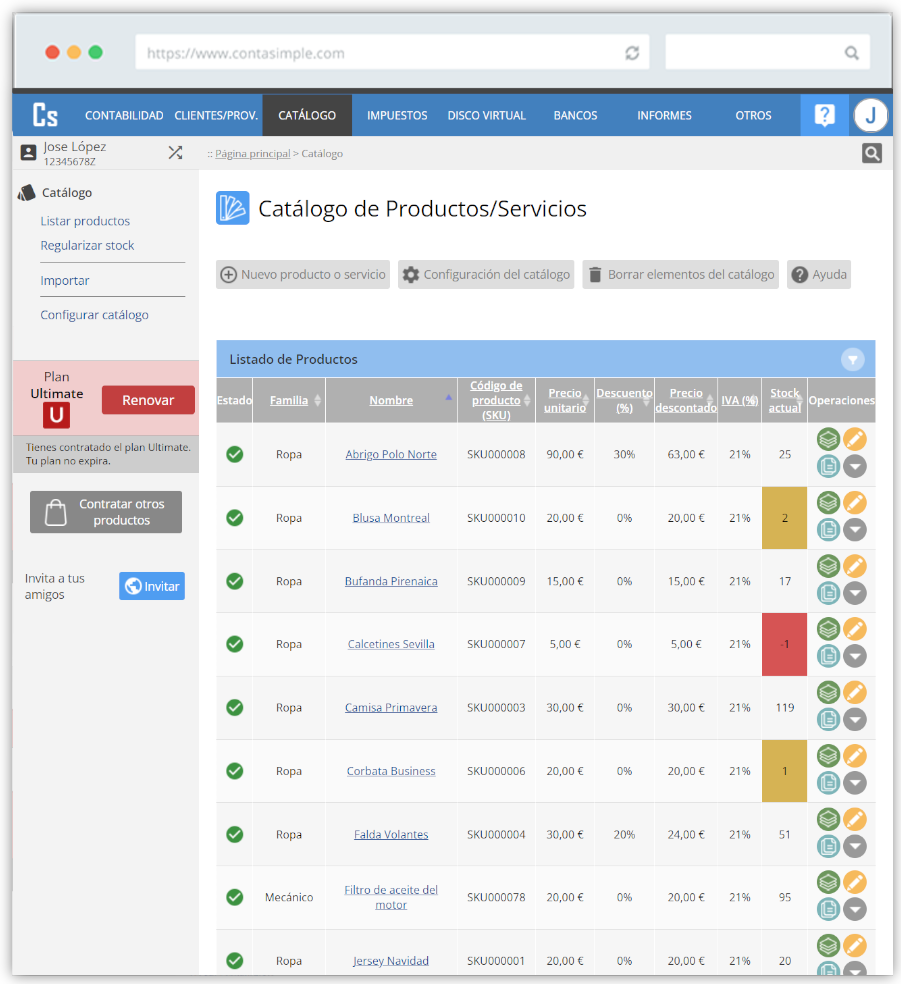Open the user profile J avatar
This screenshot has height=984, width=901.
click(x=870, y=115)
